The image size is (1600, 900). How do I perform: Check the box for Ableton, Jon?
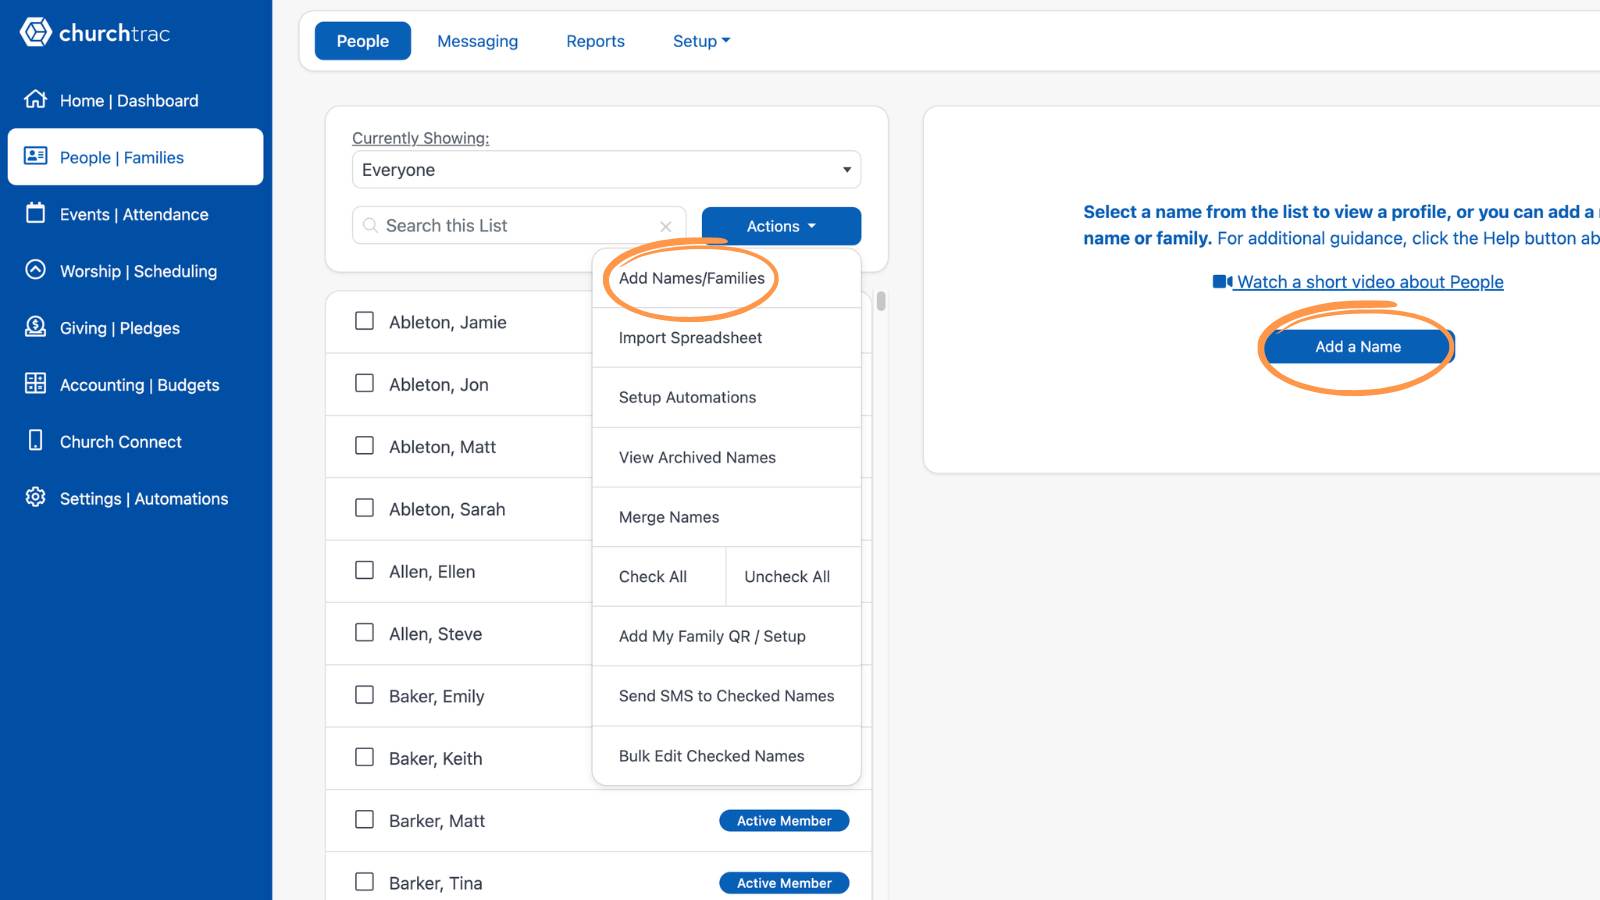(x=365, y=384)
